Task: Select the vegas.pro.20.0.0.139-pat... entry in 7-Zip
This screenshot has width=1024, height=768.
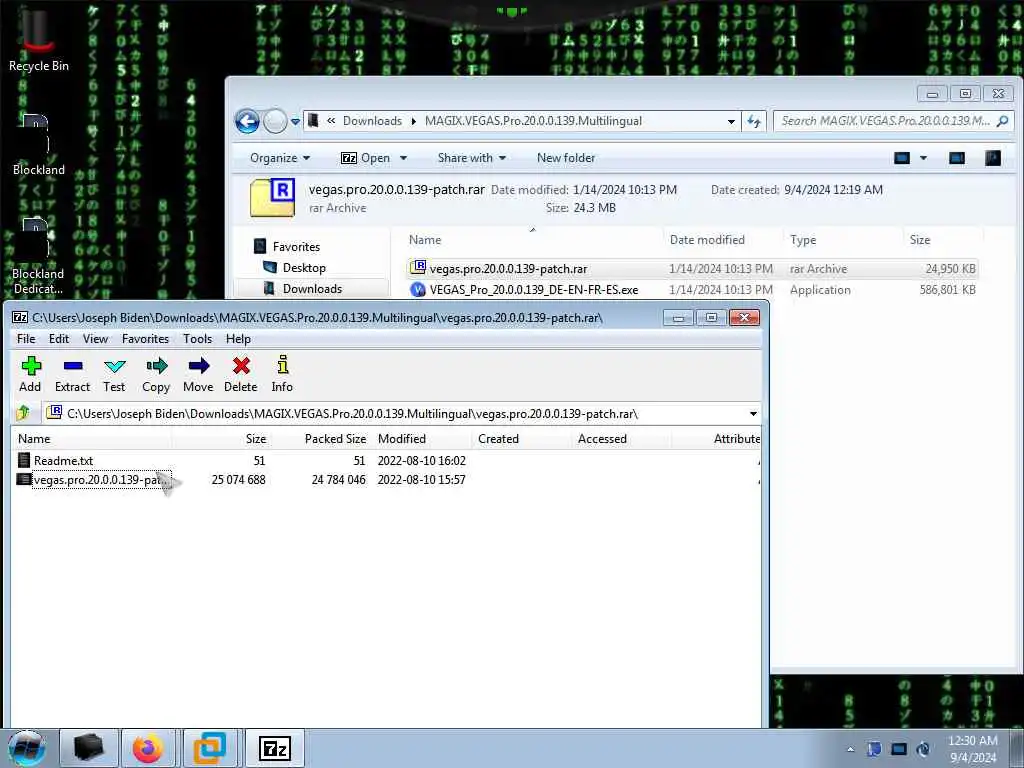Action: [93, 479]
